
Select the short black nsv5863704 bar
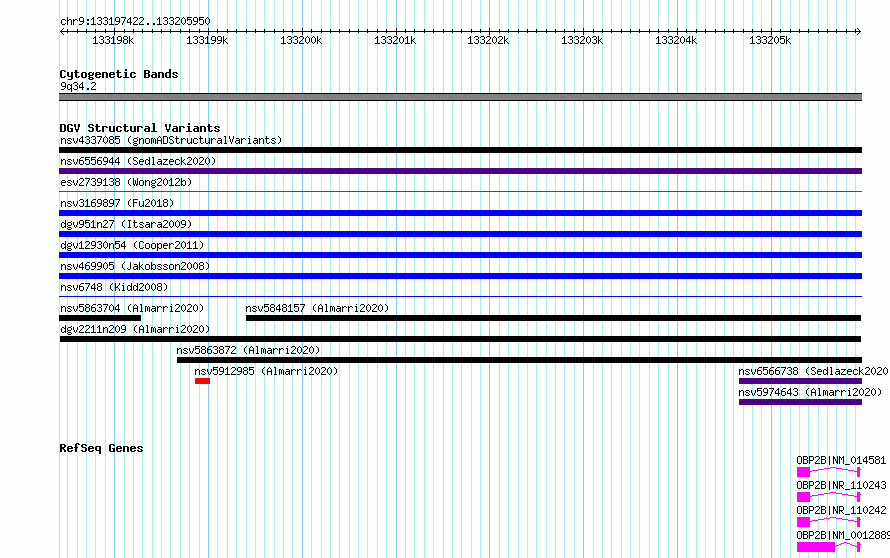coord(100,318)
